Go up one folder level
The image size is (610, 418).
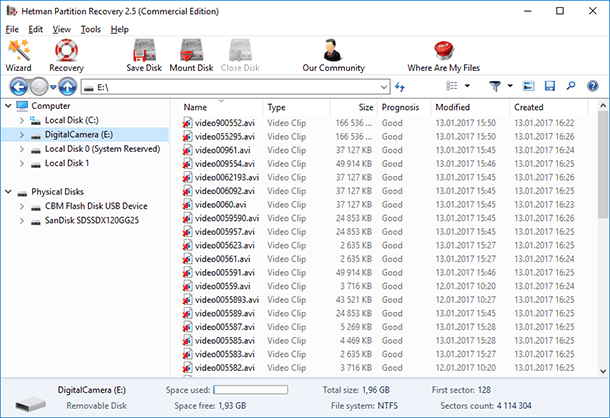68,86
